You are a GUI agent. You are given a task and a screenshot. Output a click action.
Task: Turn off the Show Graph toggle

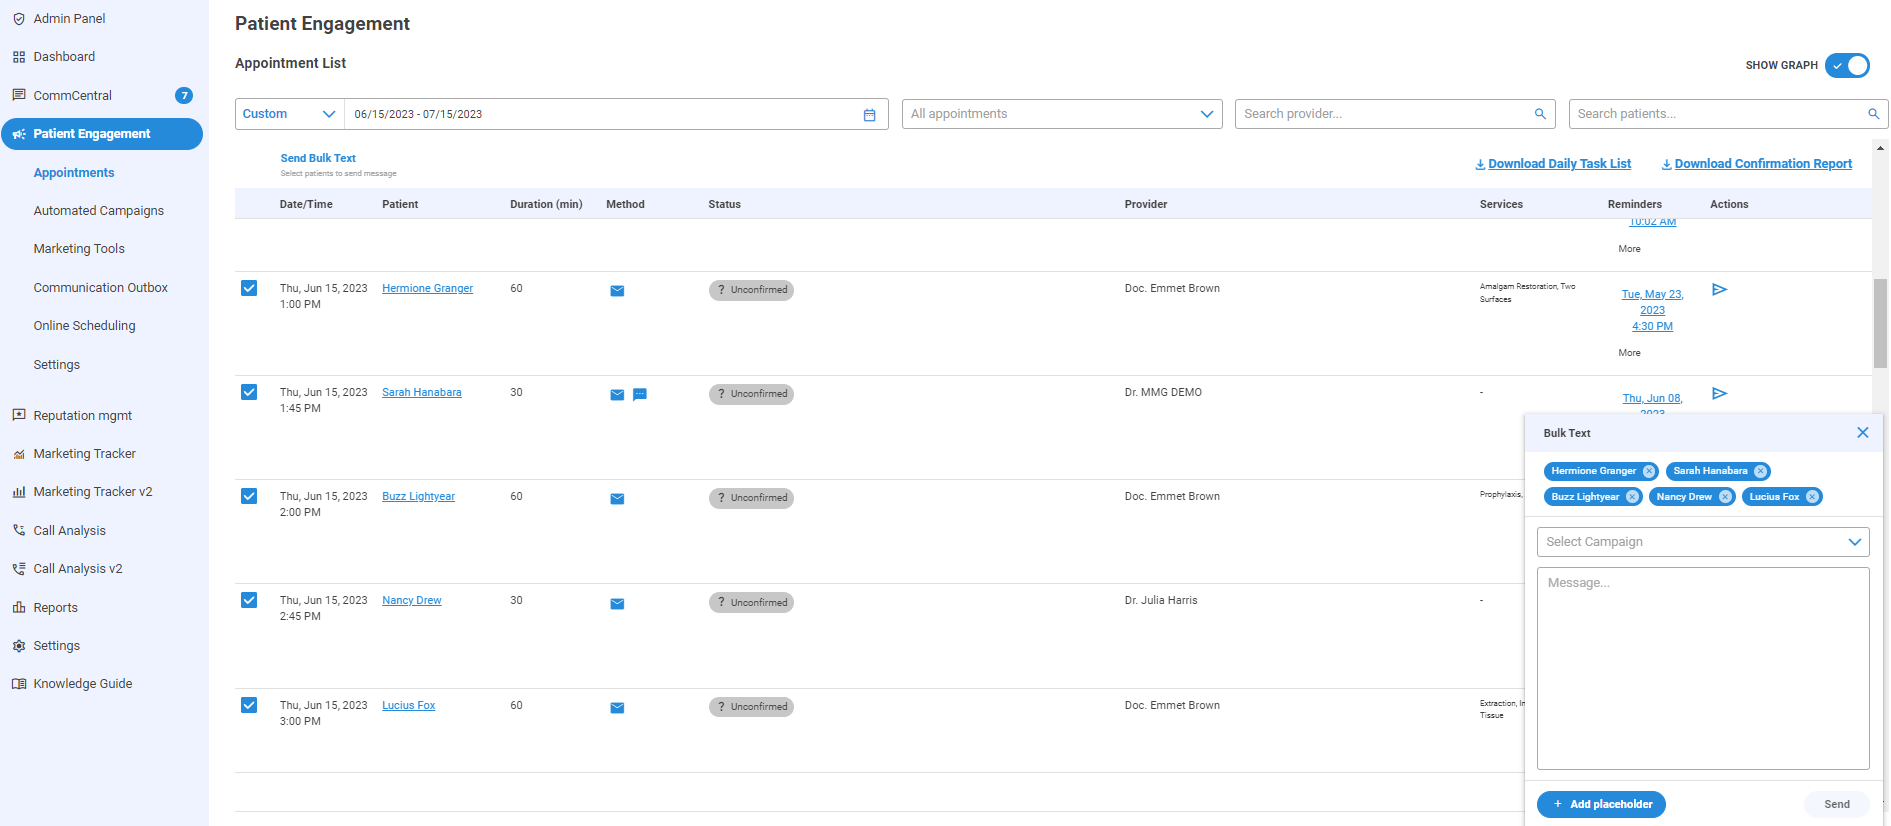(1847, 65)
